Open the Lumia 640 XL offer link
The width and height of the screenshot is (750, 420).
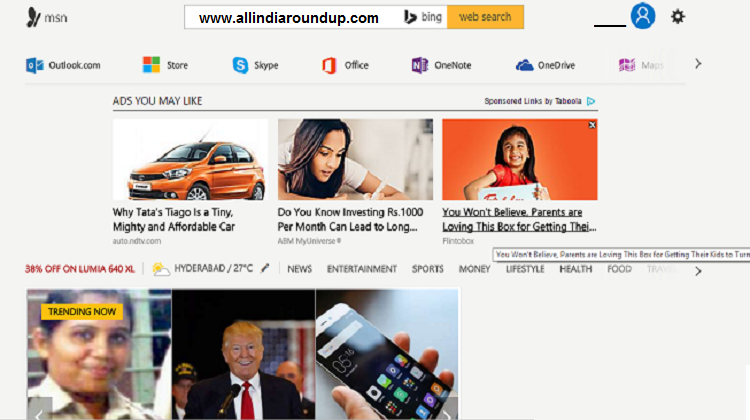click(x=80, y=269)
